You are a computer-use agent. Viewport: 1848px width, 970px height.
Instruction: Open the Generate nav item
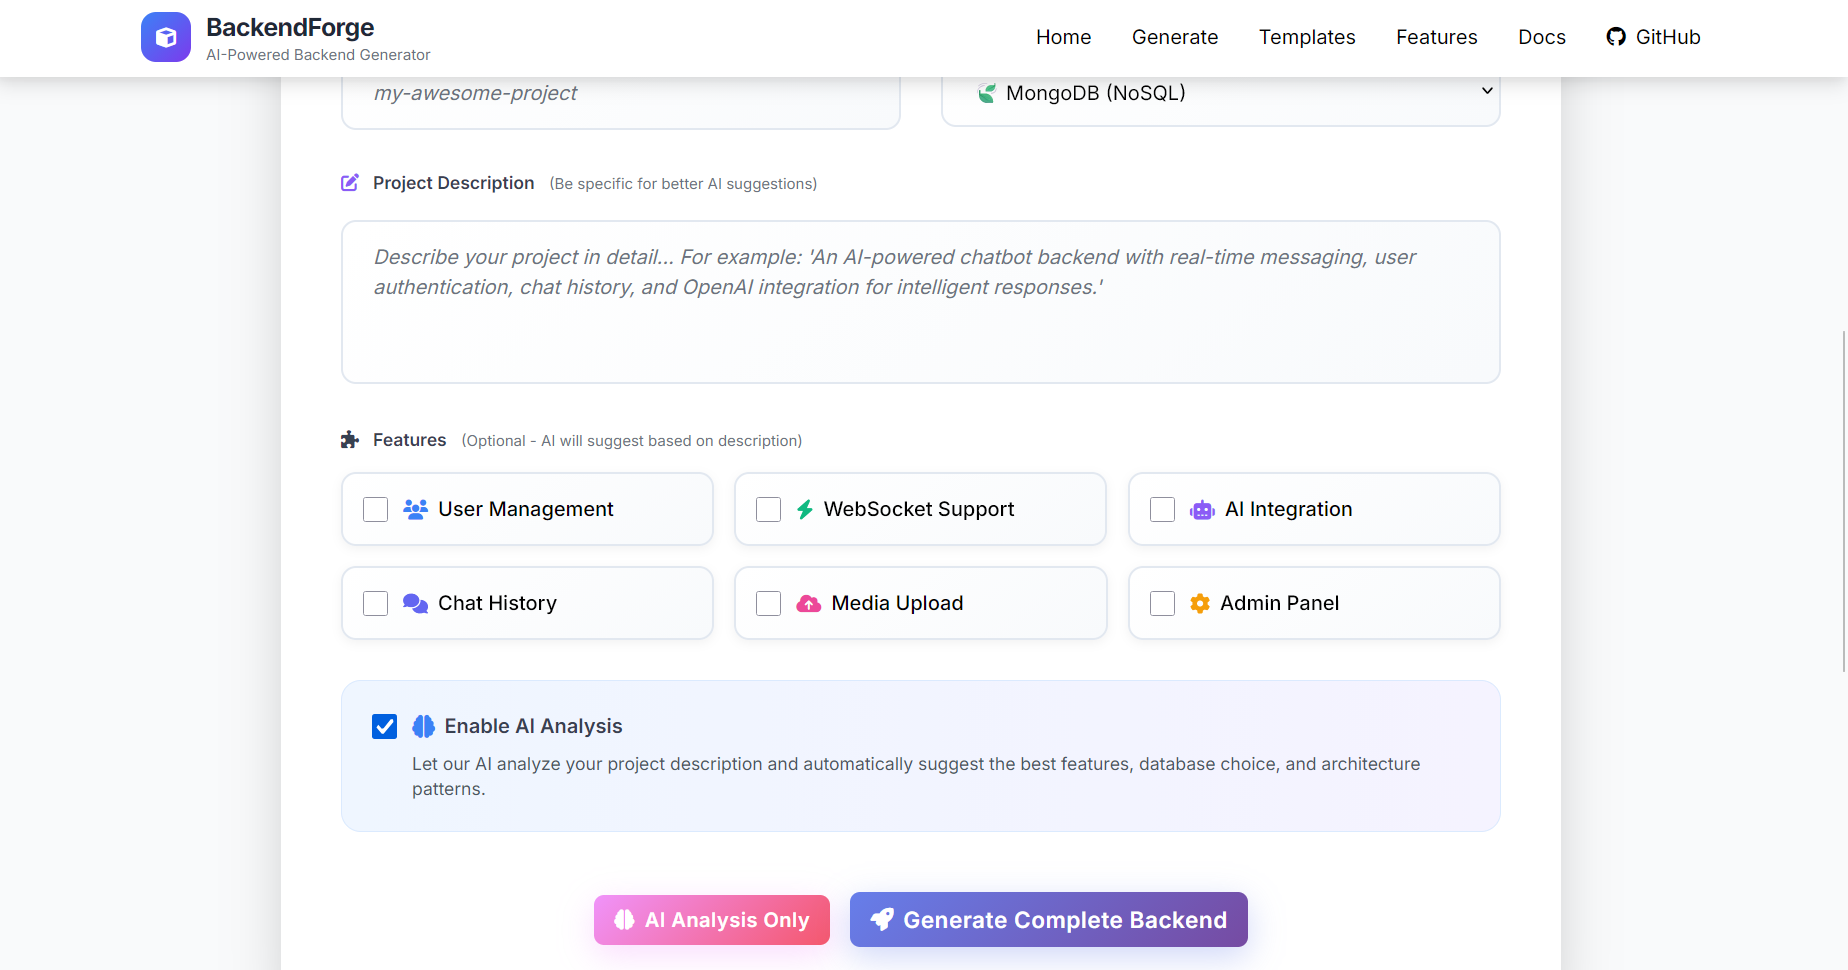(1175, 37)
